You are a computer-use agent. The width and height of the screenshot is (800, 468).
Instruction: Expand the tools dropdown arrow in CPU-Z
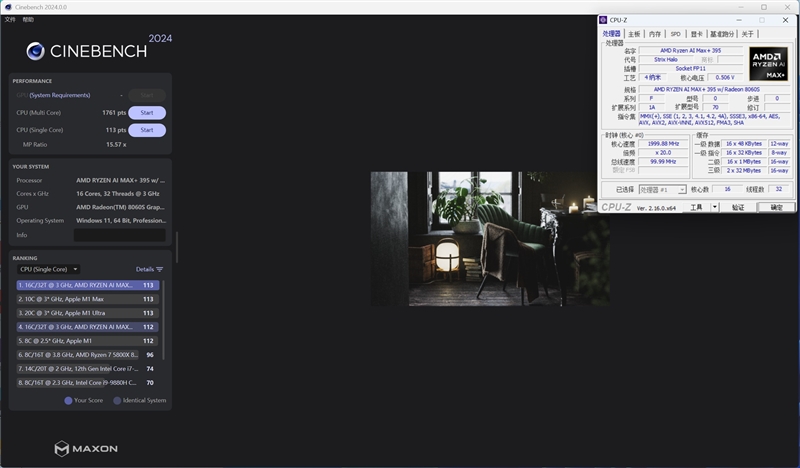[x=713, y=207]
